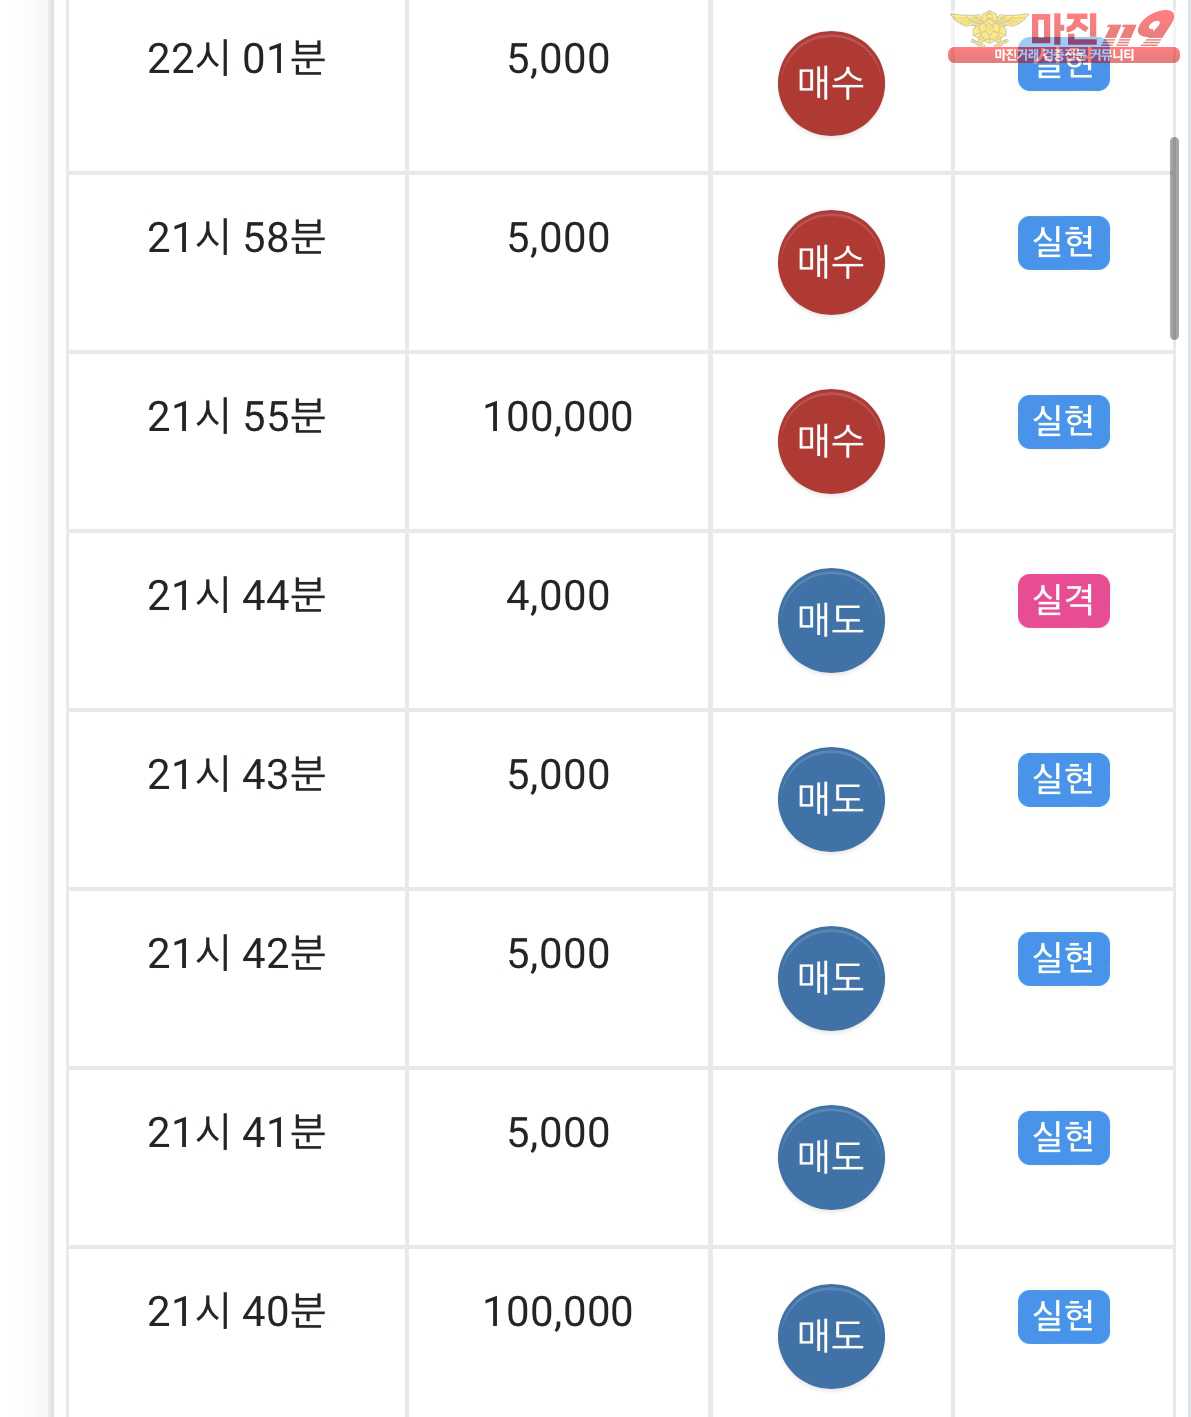This screenshot has height=1417, width=1191.
Task: Select the 4,000 amount cell
Action: pos(558,620)
